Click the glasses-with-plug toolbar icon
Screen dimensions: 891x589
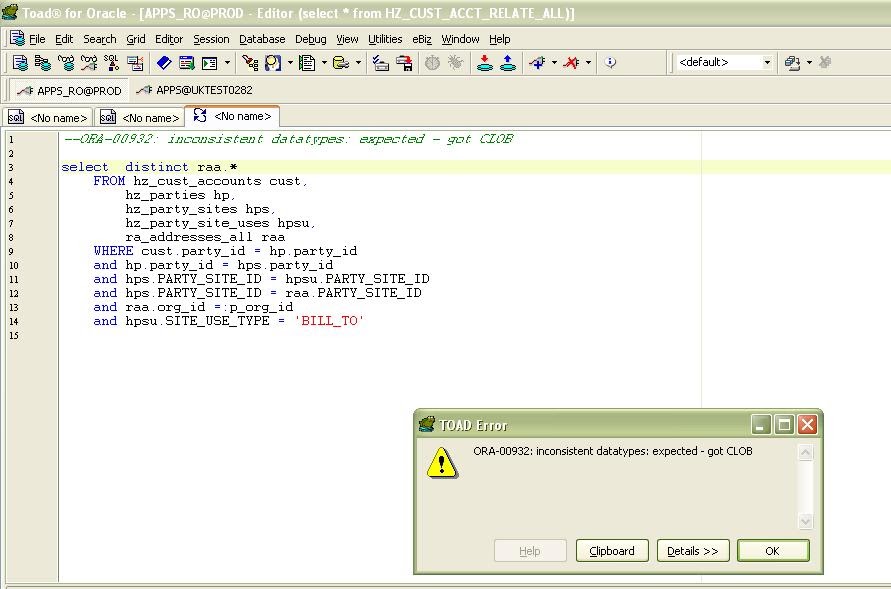[89, 62]
